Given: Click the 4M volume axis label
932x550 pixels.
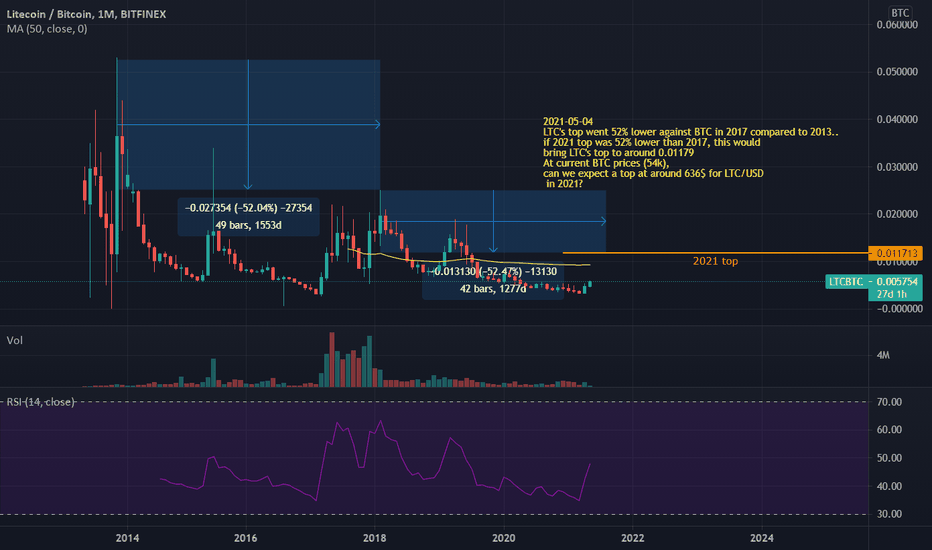Looking at the screenshot, I should [883, 355].
